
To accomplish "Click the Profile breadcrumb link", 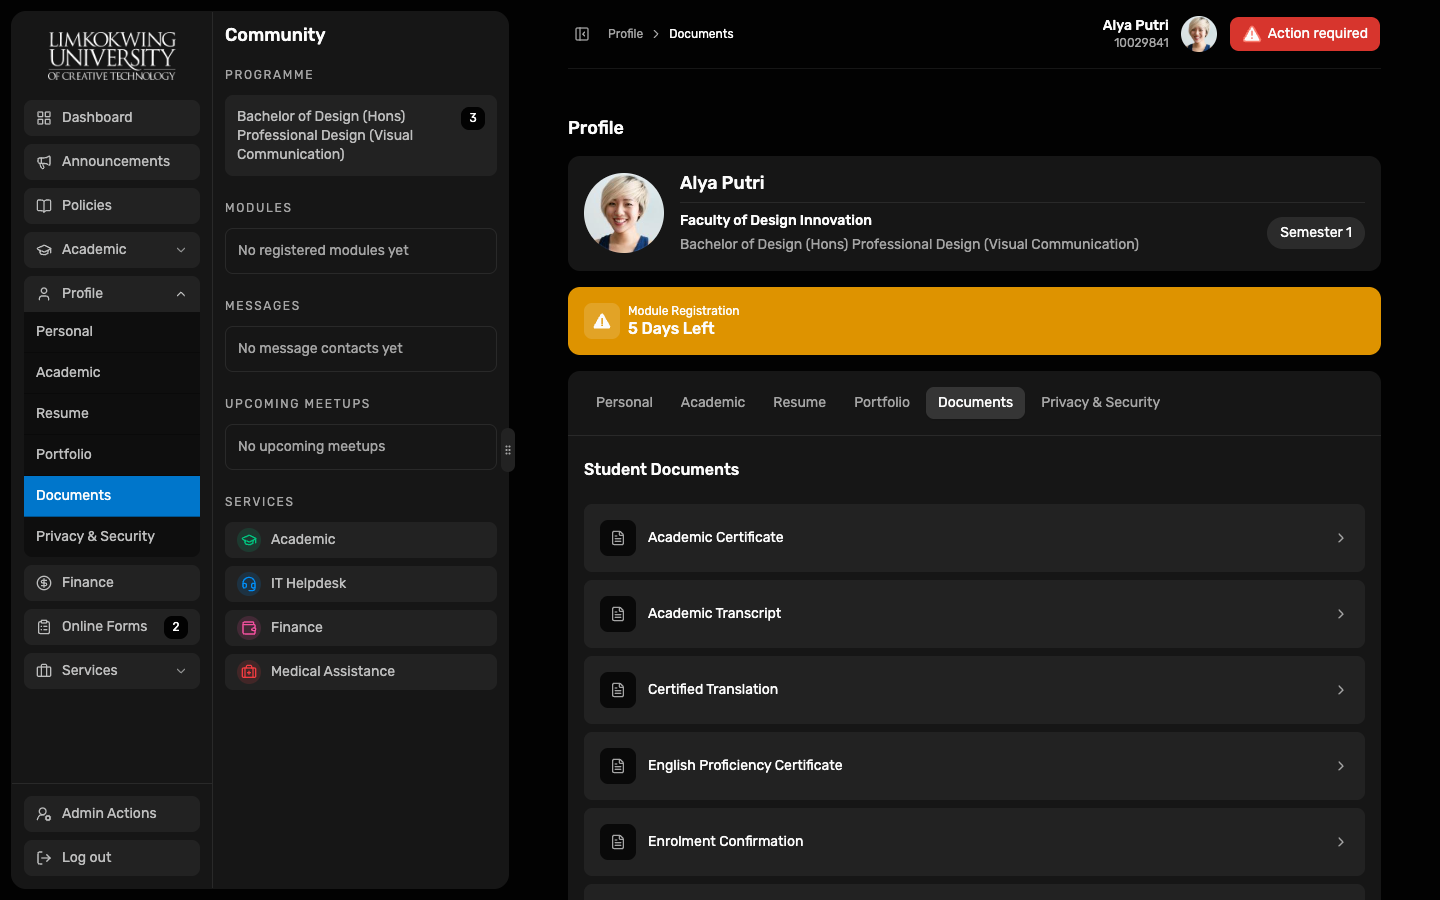I will (625, 34).
